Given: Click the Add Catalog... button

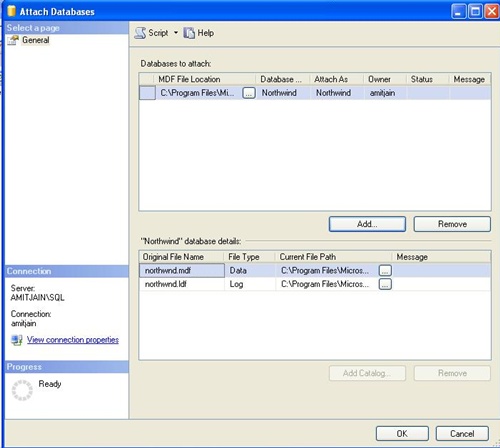Looking at the screenshot, I should pos(367,373).
